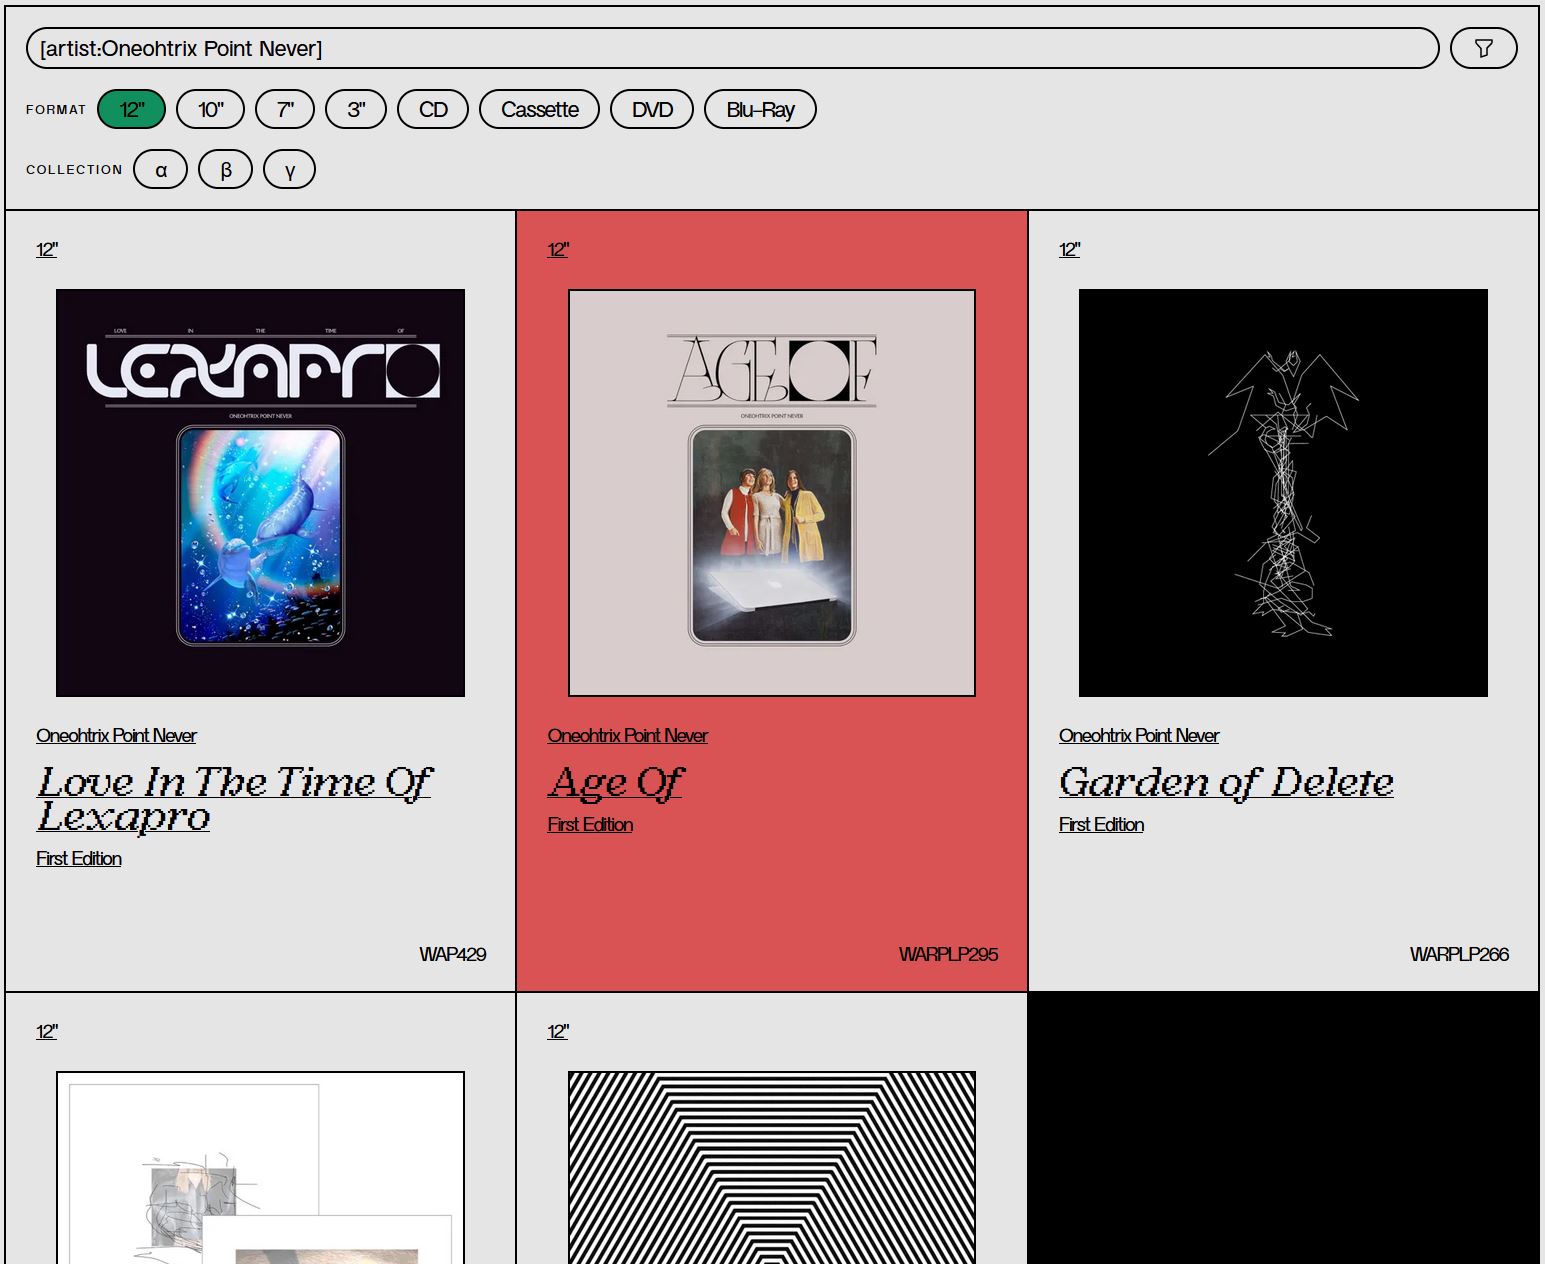Click the Garden of Delete title link
This screenshot has height=1264, width=1545.
click(x=1226, y=782)
